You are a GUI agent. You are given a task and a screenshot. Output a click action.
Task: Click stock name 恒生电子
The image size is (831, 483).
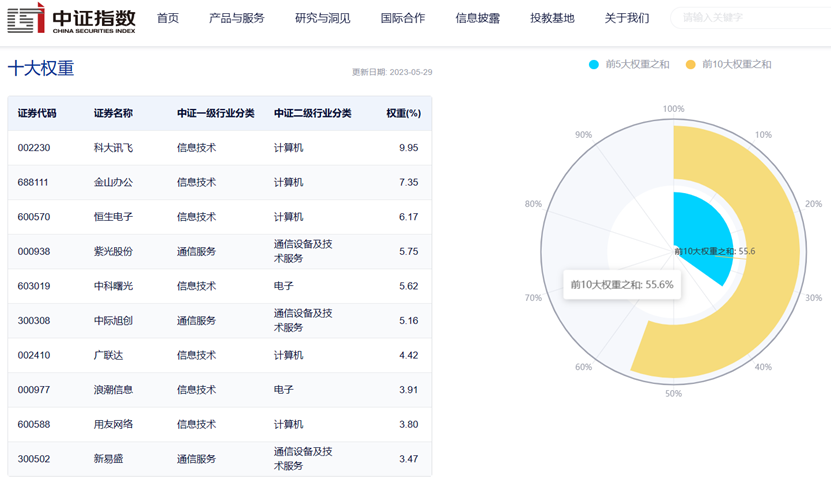113,217
